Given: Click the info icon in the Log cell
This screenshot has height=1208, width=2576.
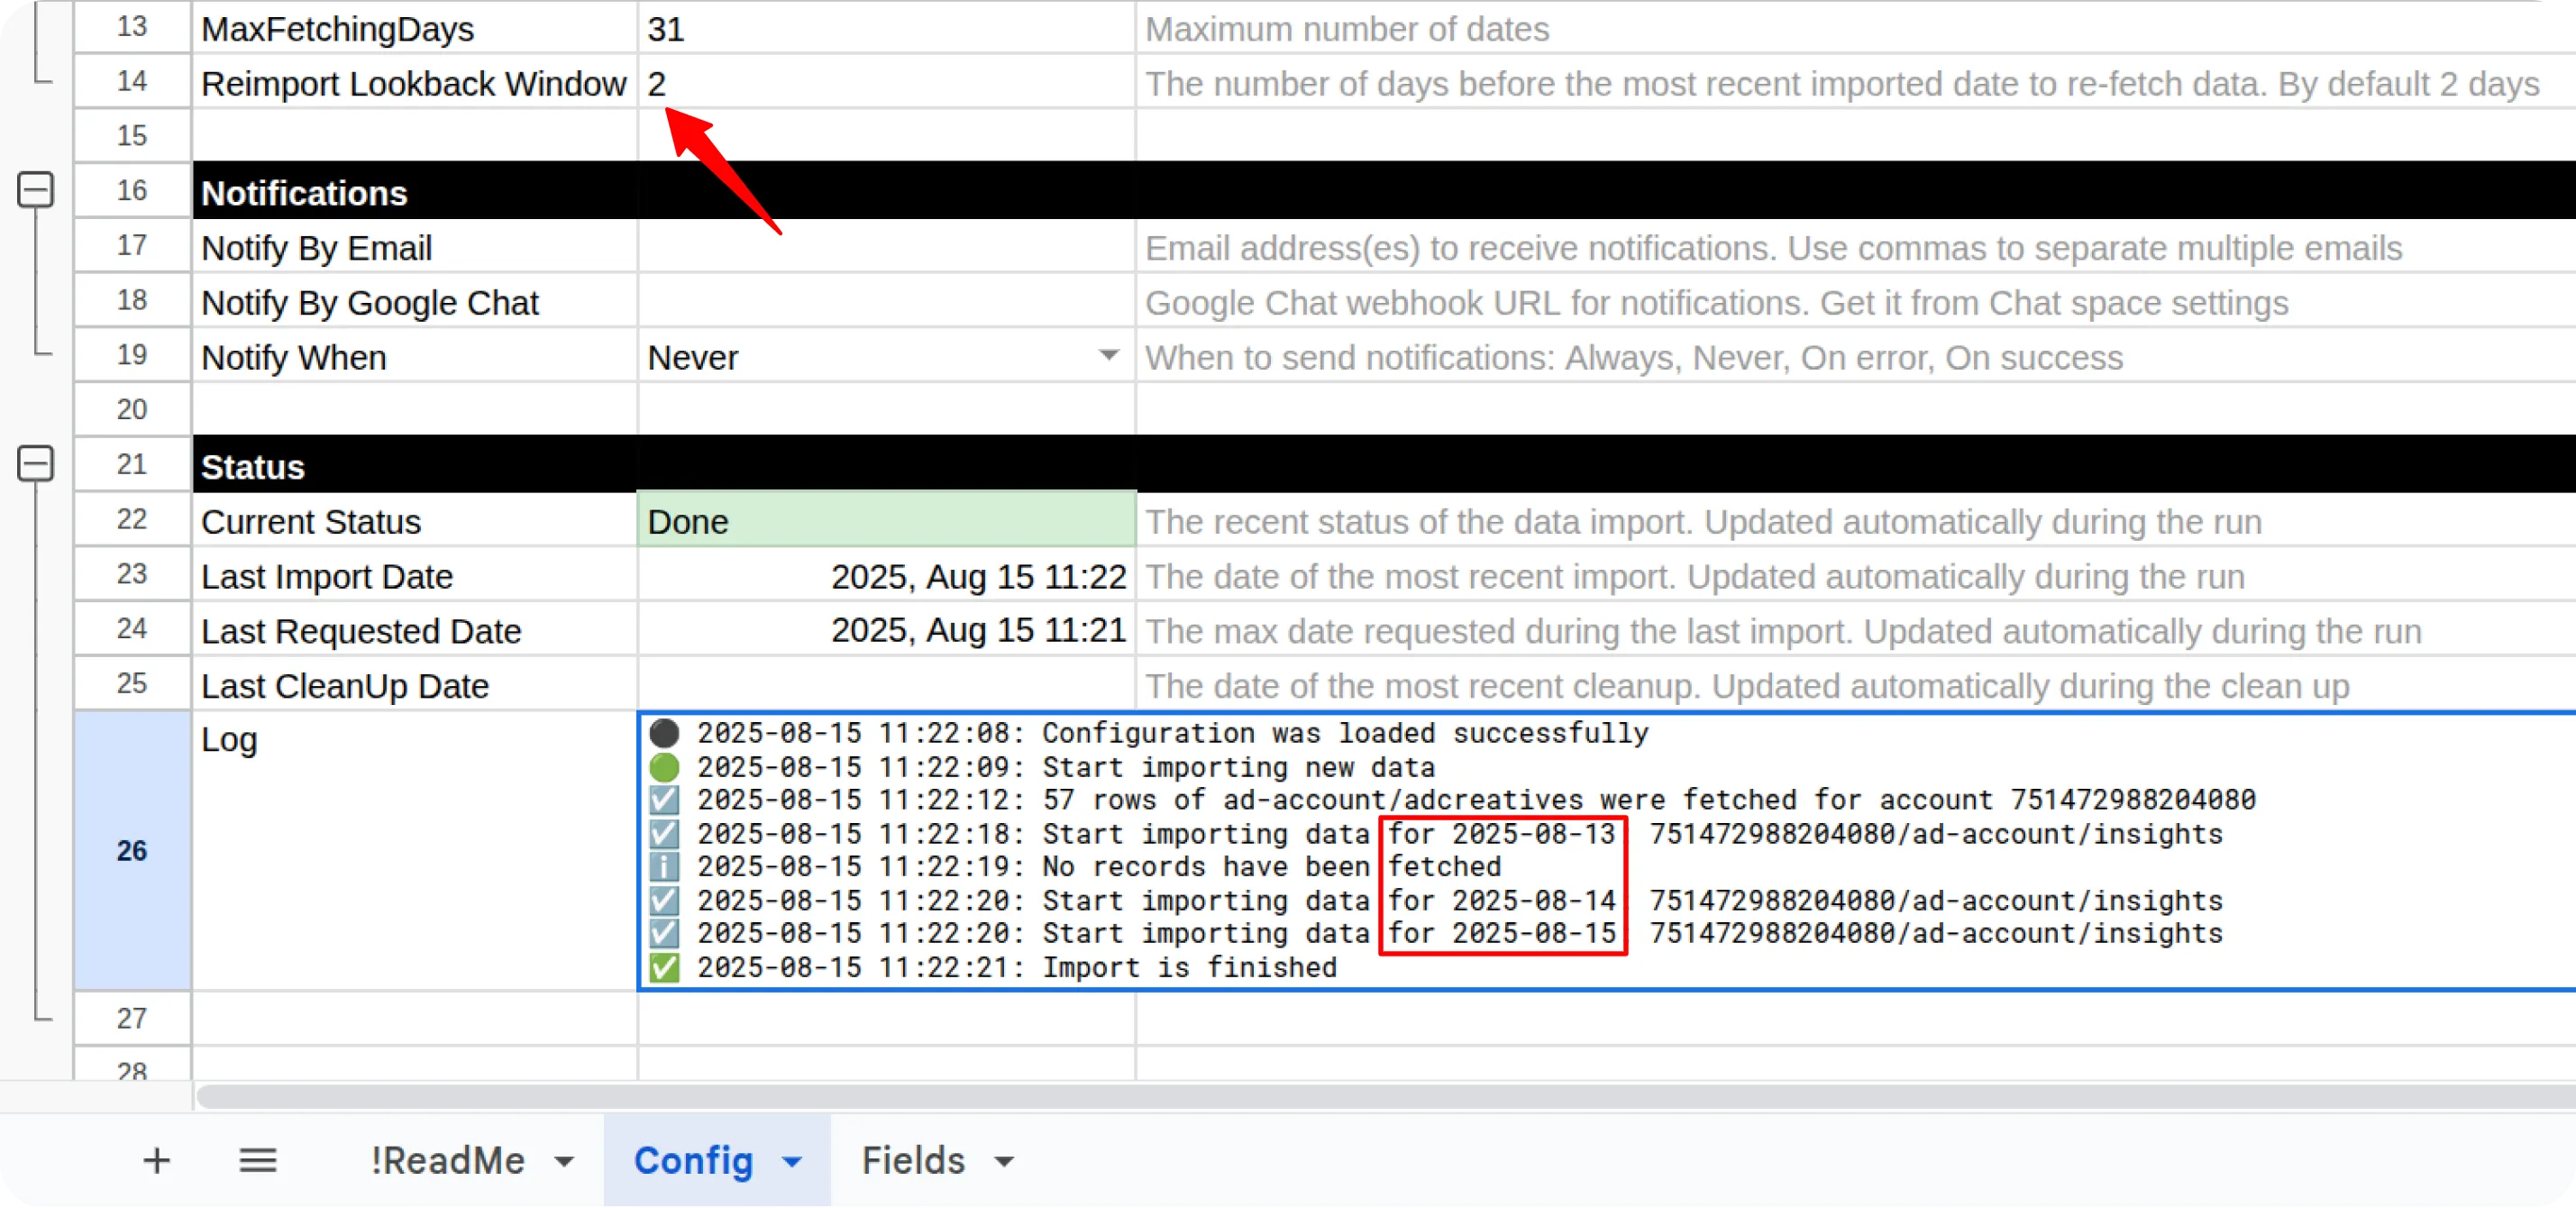Looking at the screenshot, I should pyautogui.click(x=664, y=866).
